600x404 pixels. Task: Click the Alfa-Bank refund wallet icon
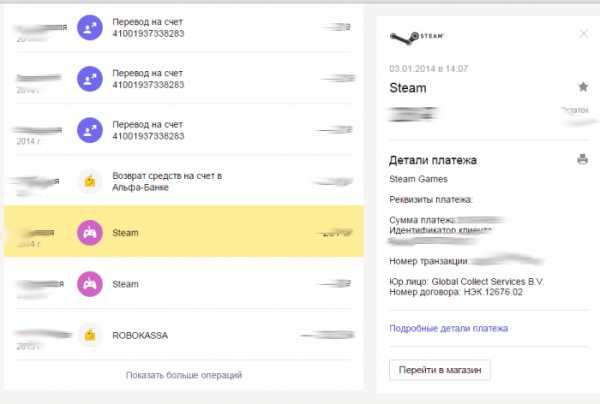click(90, 181)
